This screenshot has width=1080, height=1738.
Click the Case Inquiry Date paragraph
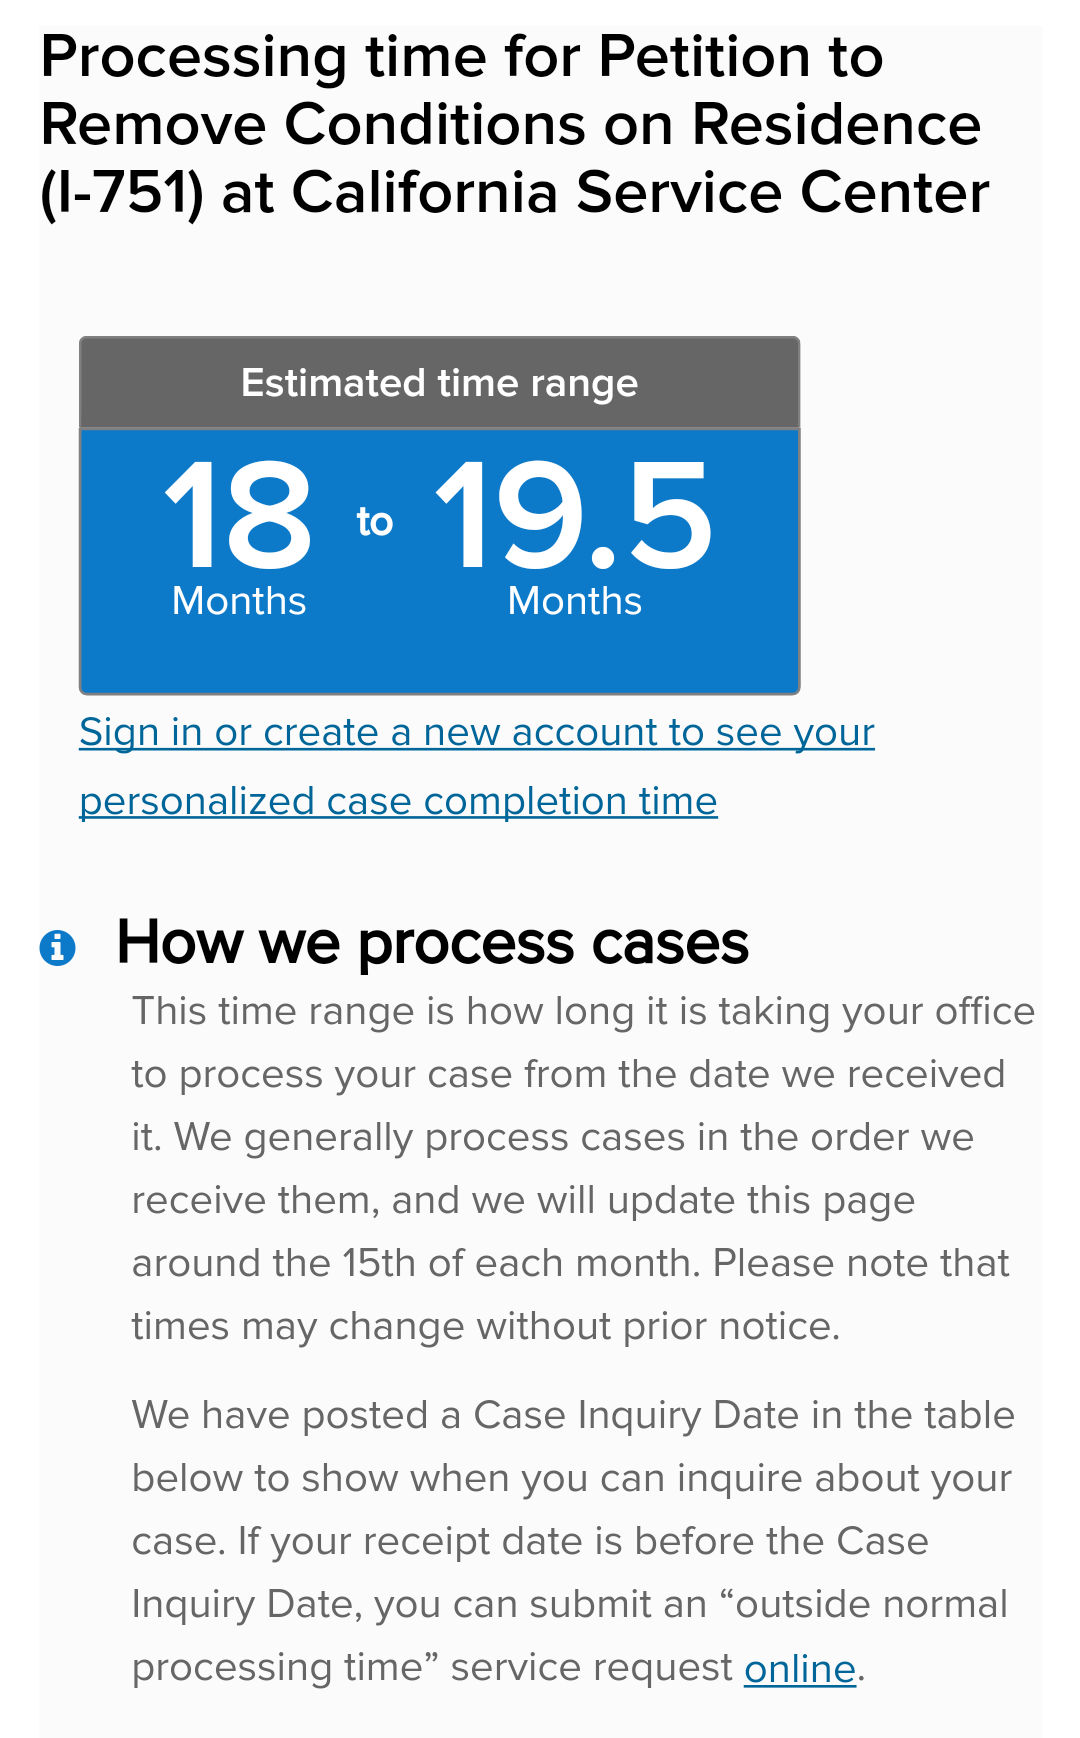[573, 1541]
